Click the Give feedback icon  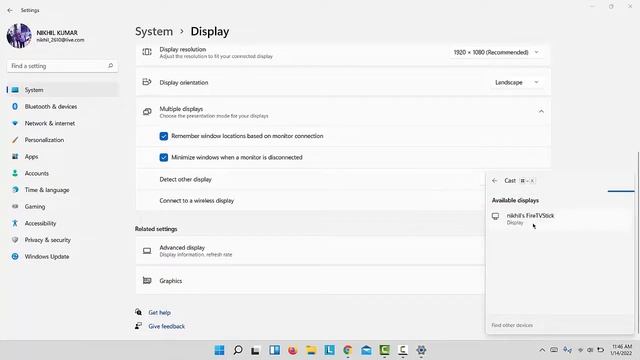(x=138, y=326)
